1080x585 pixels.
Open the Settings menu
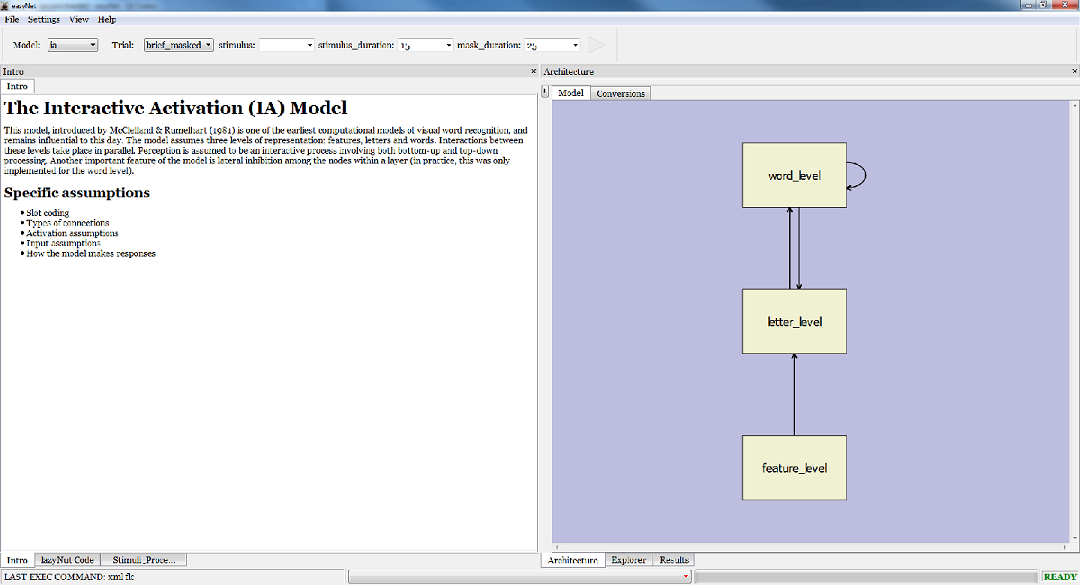(x=43, y=19)
